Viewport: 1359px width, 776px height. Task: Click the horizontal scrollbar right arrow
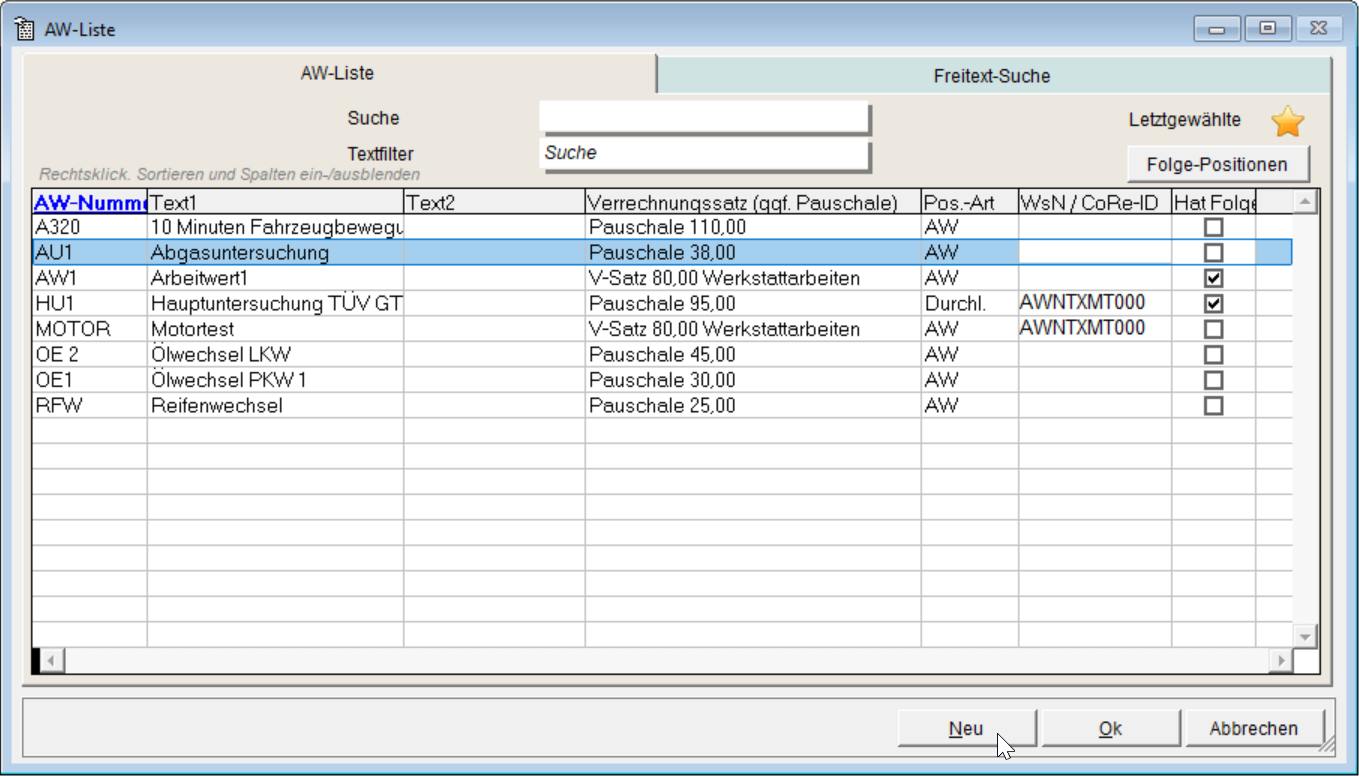1280,660
